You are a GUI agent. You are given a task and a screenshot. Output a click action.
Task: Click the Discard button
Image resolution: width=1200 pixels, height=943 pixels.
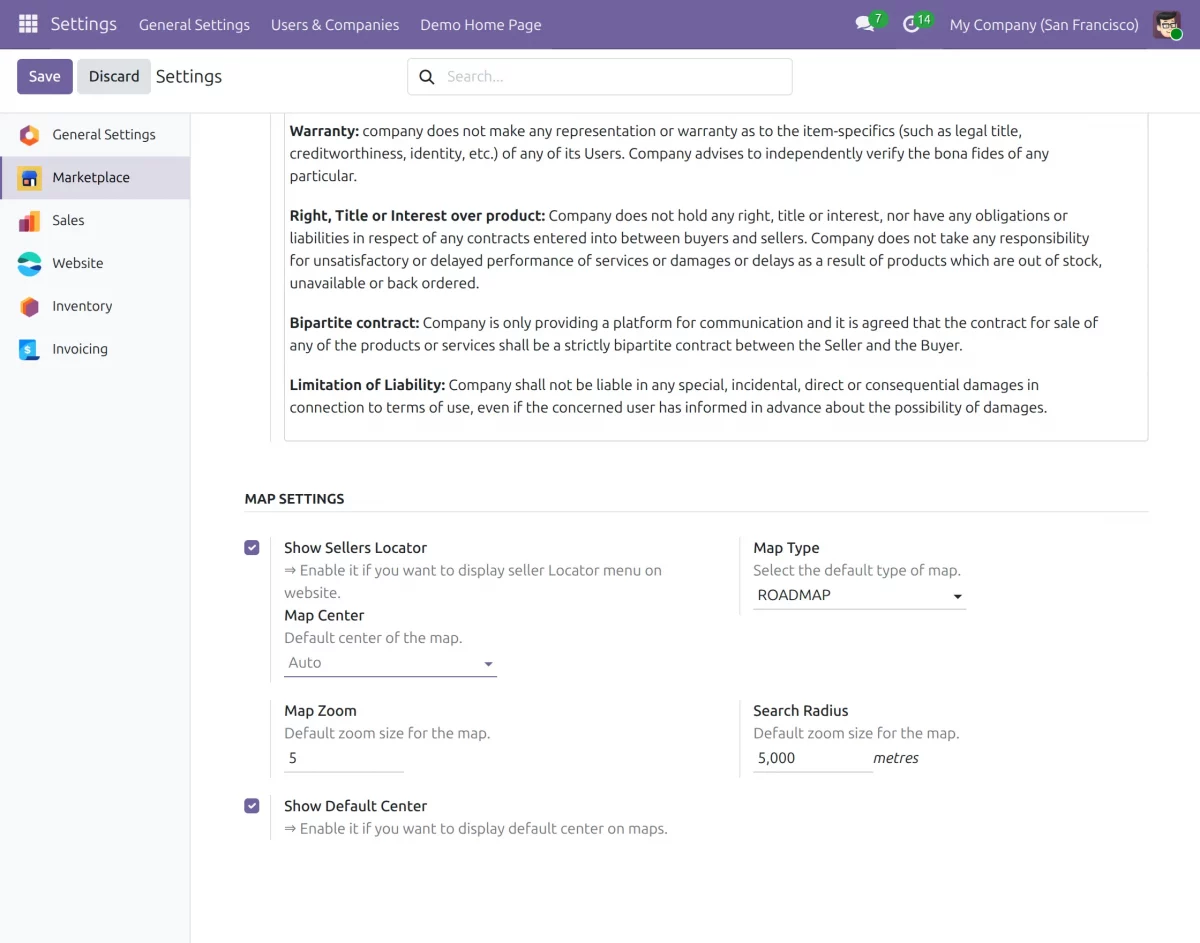114,77
